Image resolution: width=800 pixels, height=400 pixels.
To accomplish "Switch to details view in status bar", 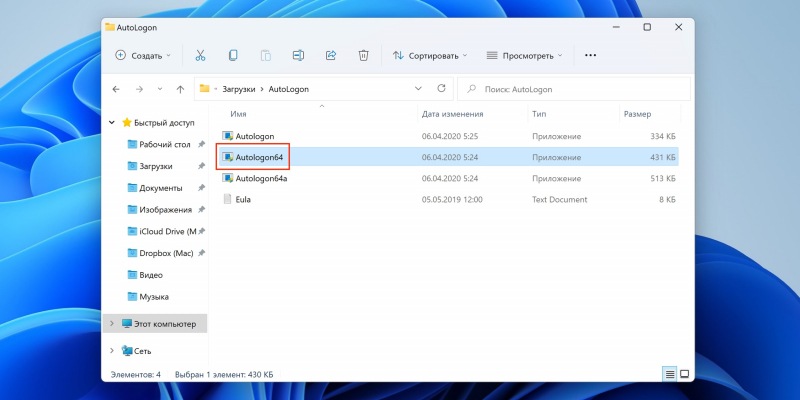I will pos(670,374).
